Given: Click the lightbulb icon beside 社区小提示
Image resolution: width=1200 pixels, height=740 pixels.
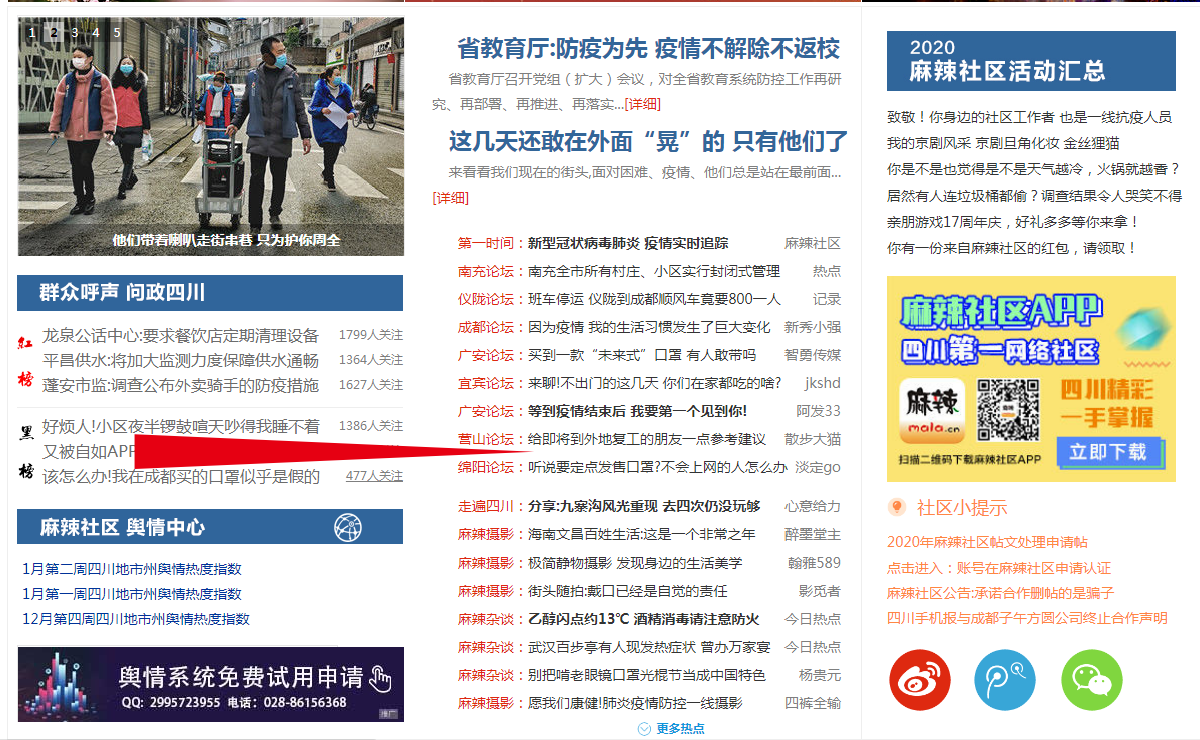Looking at the screenshot, I should [897, 508].
